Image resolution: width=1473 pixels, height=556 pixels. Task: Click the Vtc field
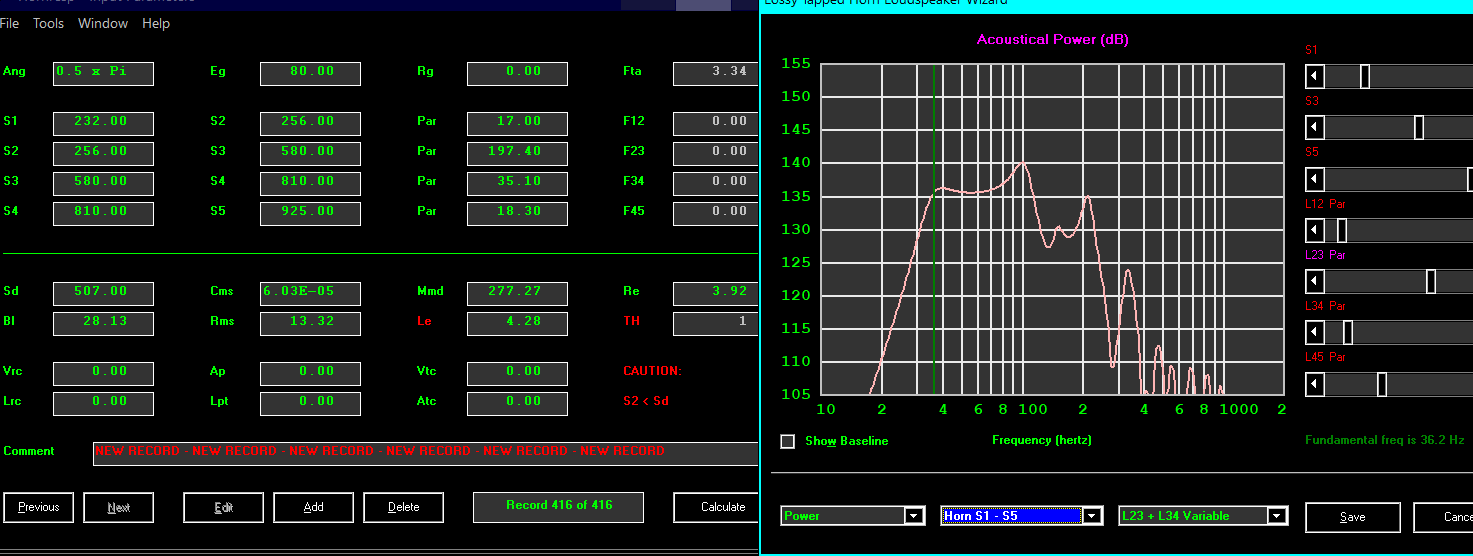tap(517, 373)
